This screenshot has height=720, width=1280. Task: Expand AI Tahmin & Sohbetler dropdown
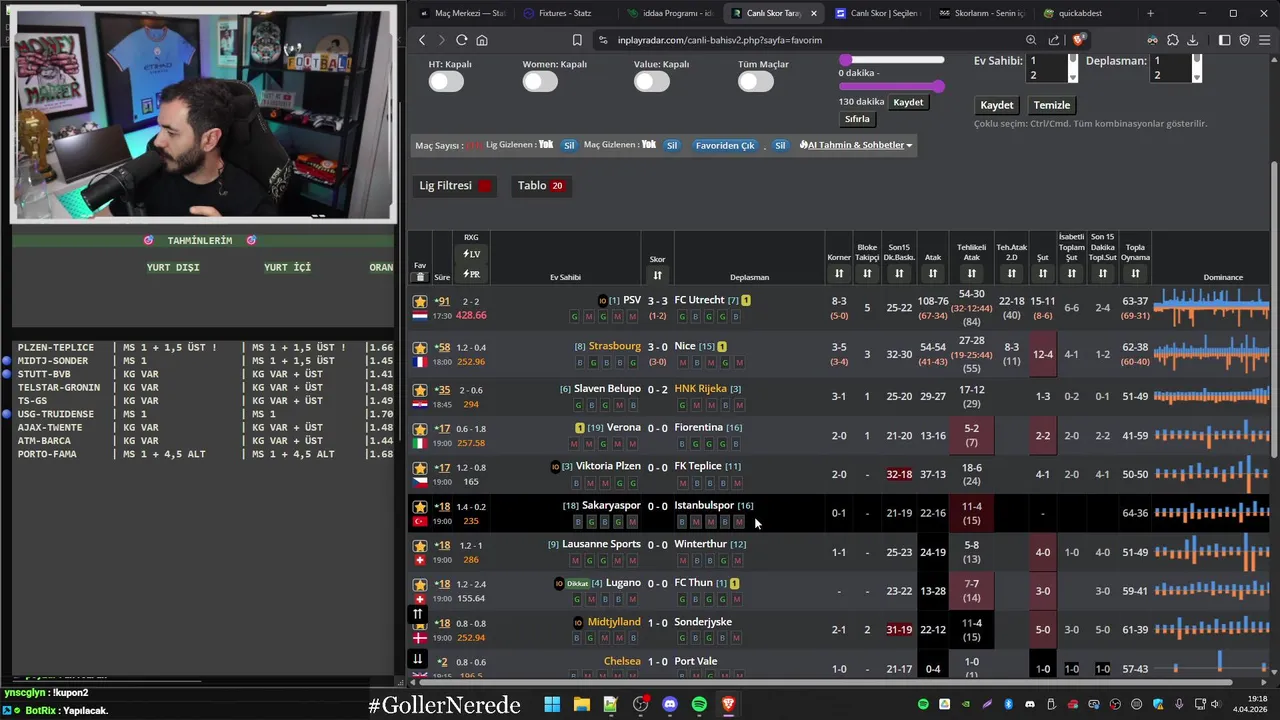tap(856, 145)
